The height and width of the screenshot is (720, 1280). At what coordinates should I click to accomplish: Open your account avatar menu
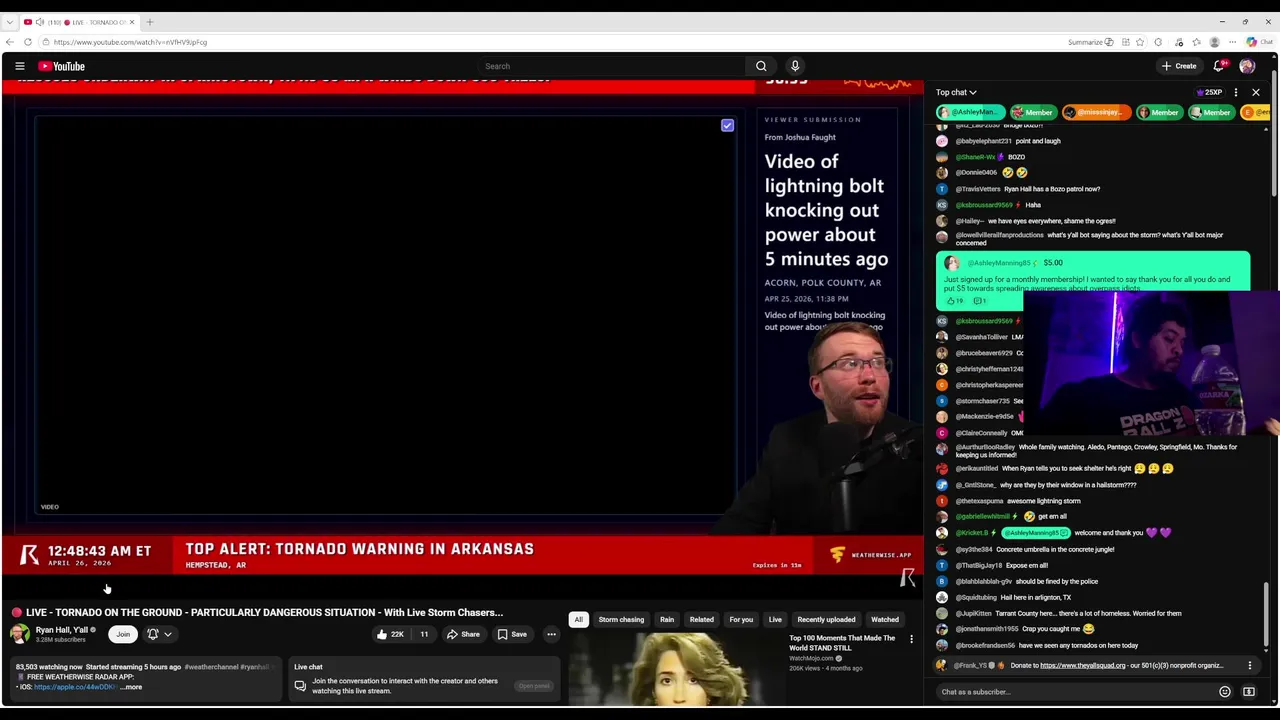(x=1247, y=66)
